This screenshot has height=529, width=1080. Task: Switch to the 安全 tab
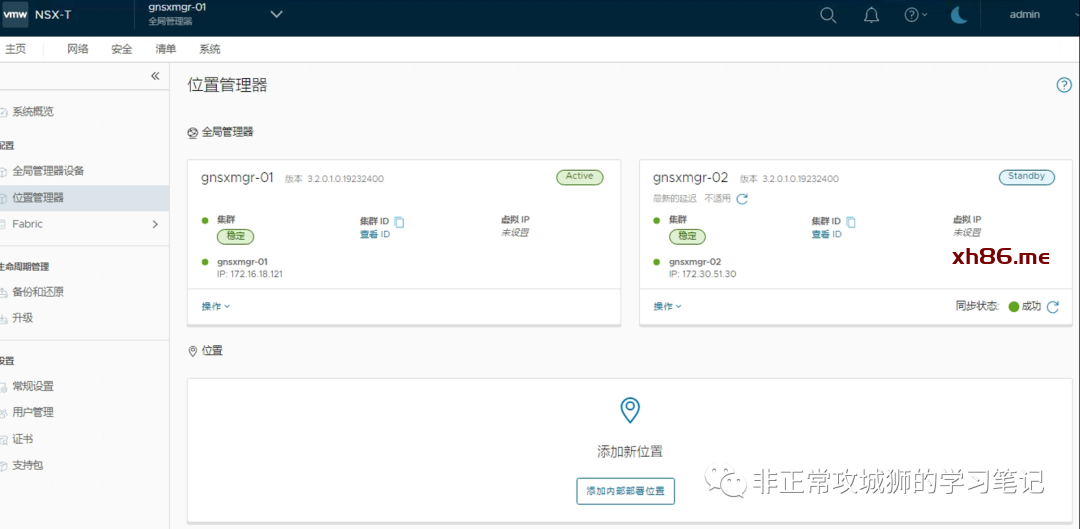tap(122, 49)
